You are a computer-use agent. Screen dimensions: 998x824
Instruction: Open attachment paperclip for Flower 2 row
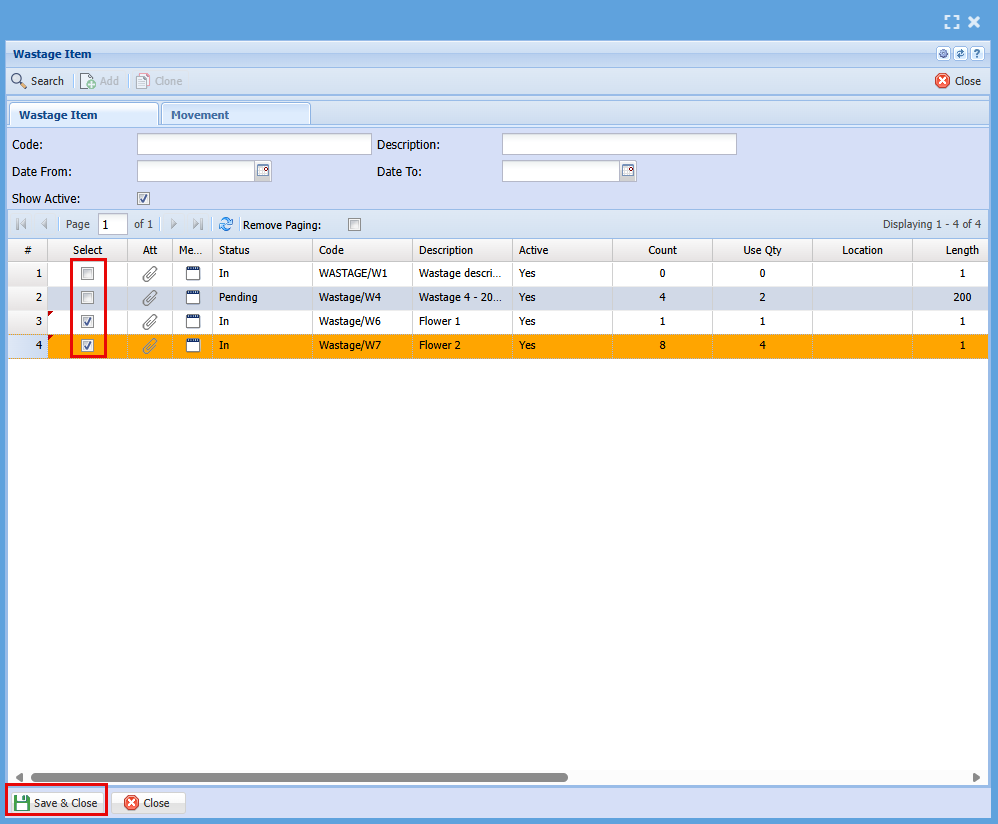[149, 345]
